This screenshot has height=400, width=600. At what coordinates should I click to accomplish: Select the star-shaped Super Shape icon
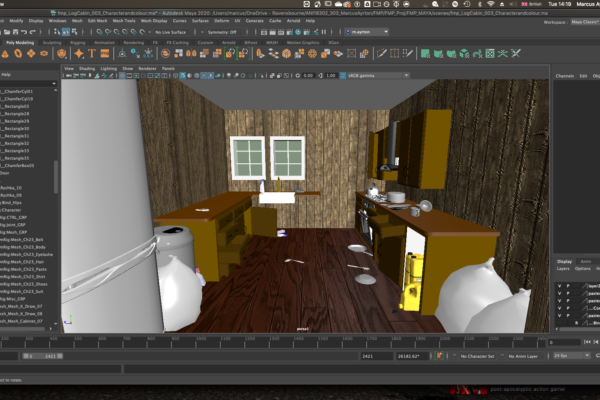pos(79,54)
